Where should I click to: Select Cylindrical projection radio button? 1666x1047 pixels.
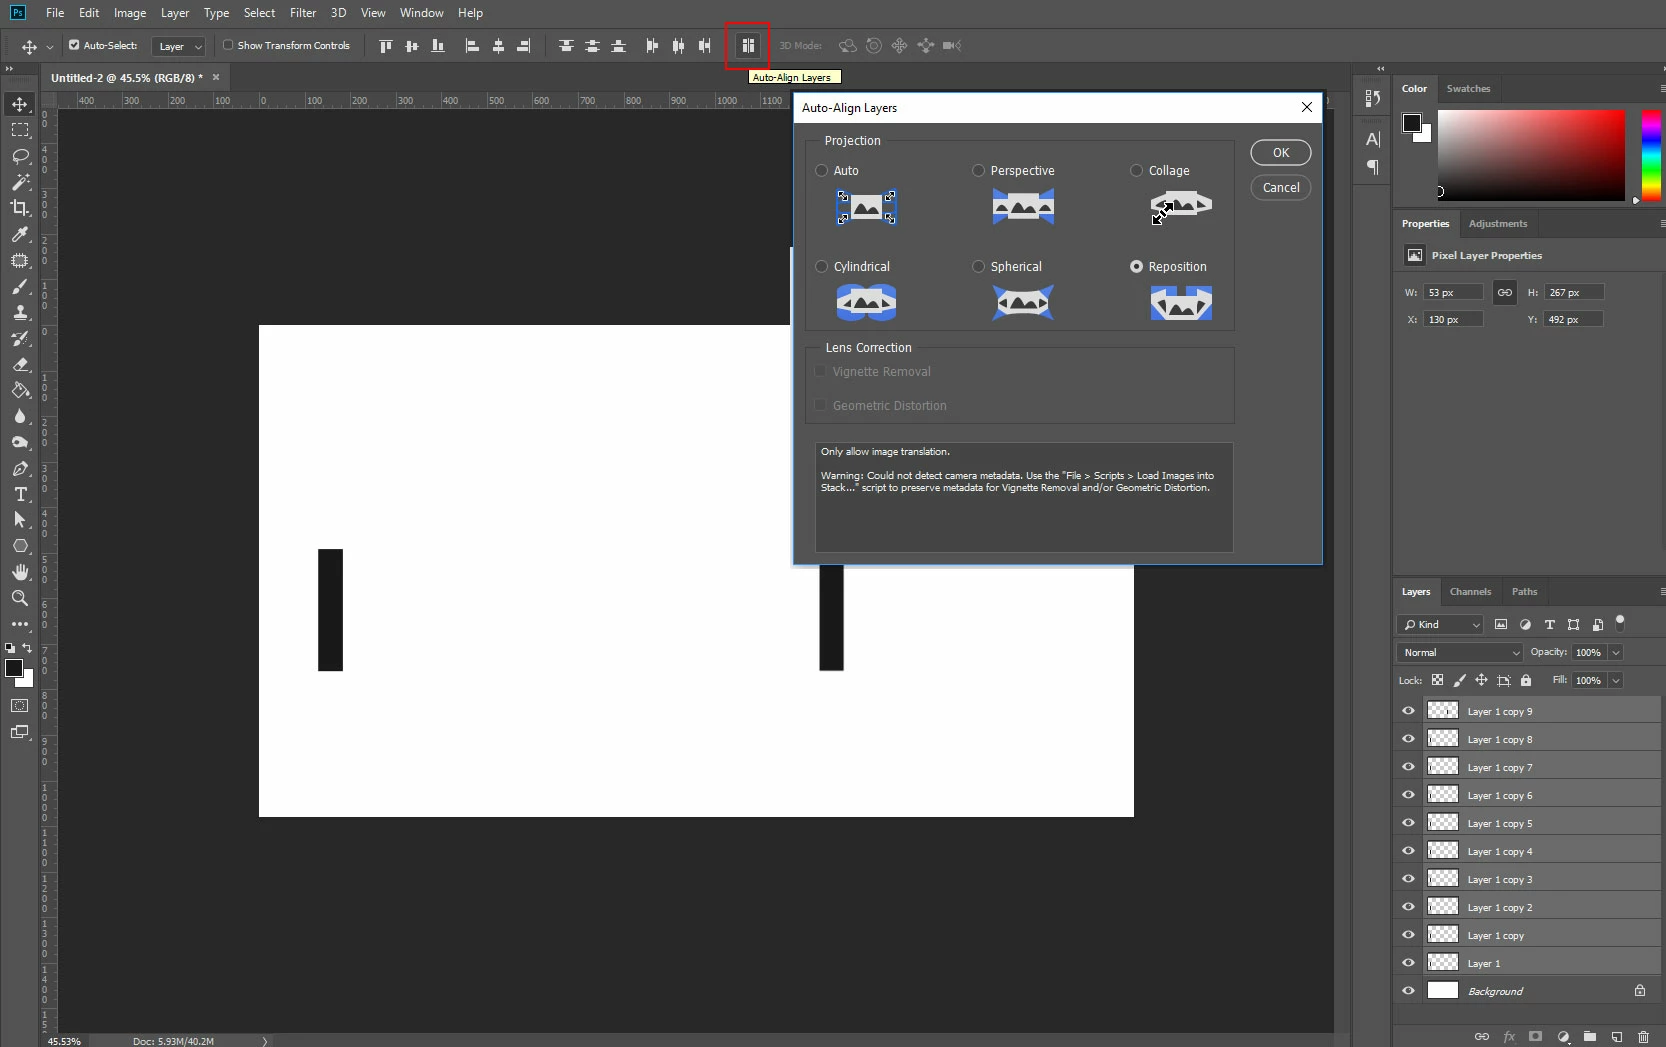[822, 267]
